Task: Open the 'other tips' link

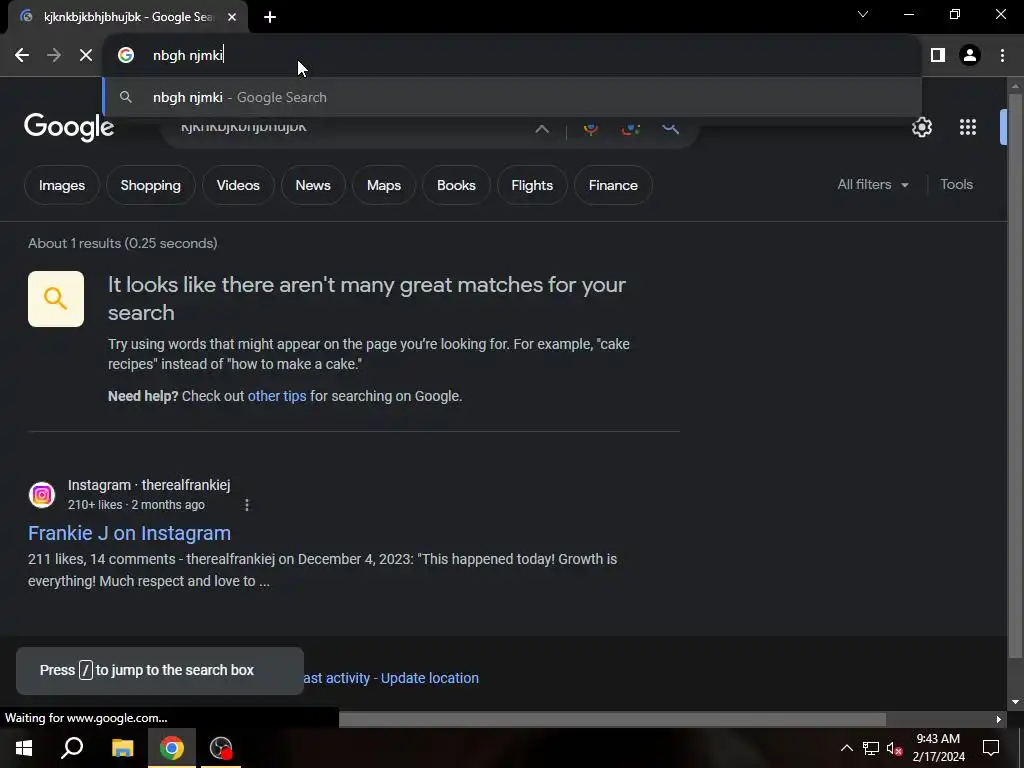Action: 277,396
